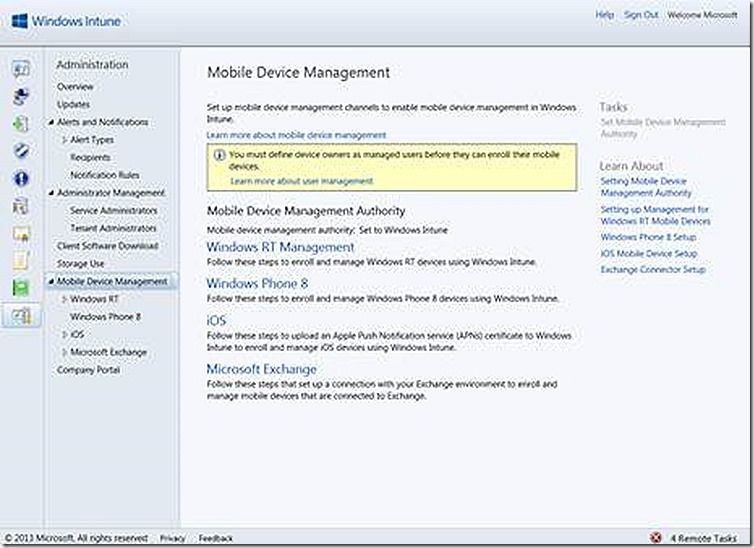
Task: Expand the iOS tree node
Action: click(64, 335)
